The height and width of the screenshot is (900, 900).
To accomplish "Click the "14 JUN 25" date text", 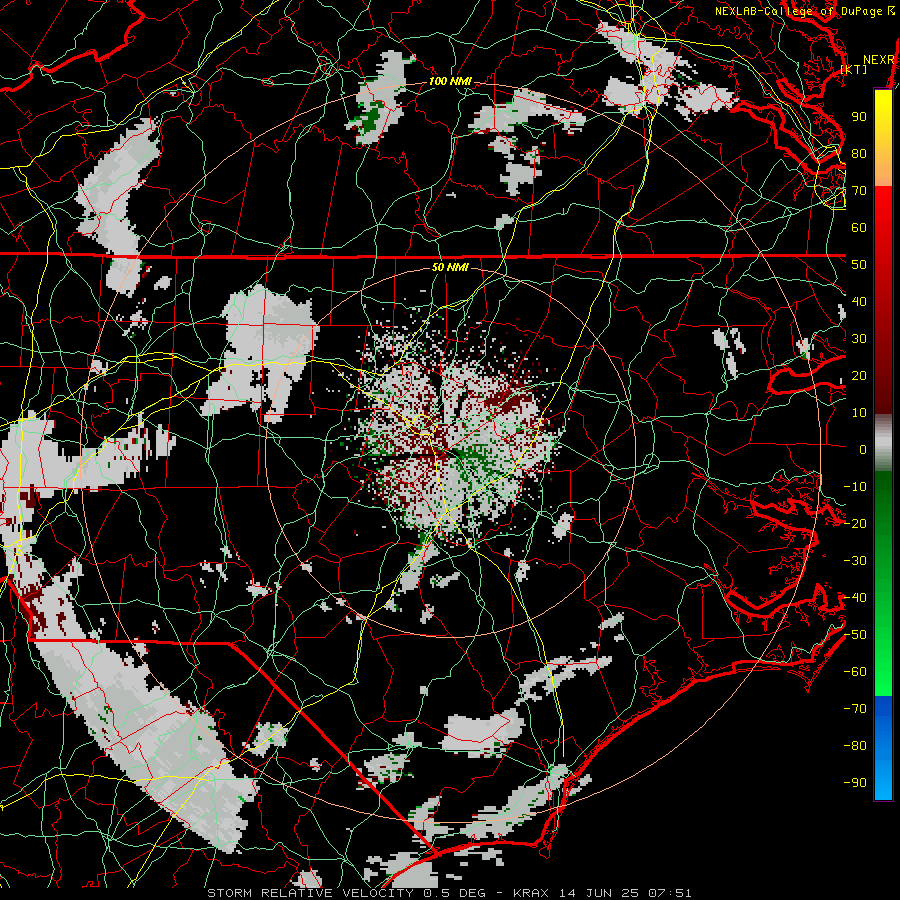I will pos(599,893).
